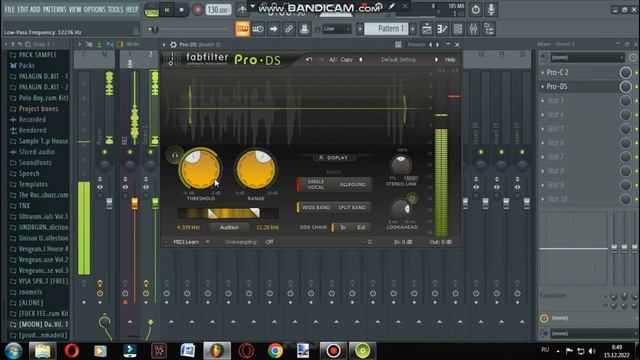Click the Pro-DS undo arrow
This screenshot has width=640, height=360.
(x=309, y=60)
